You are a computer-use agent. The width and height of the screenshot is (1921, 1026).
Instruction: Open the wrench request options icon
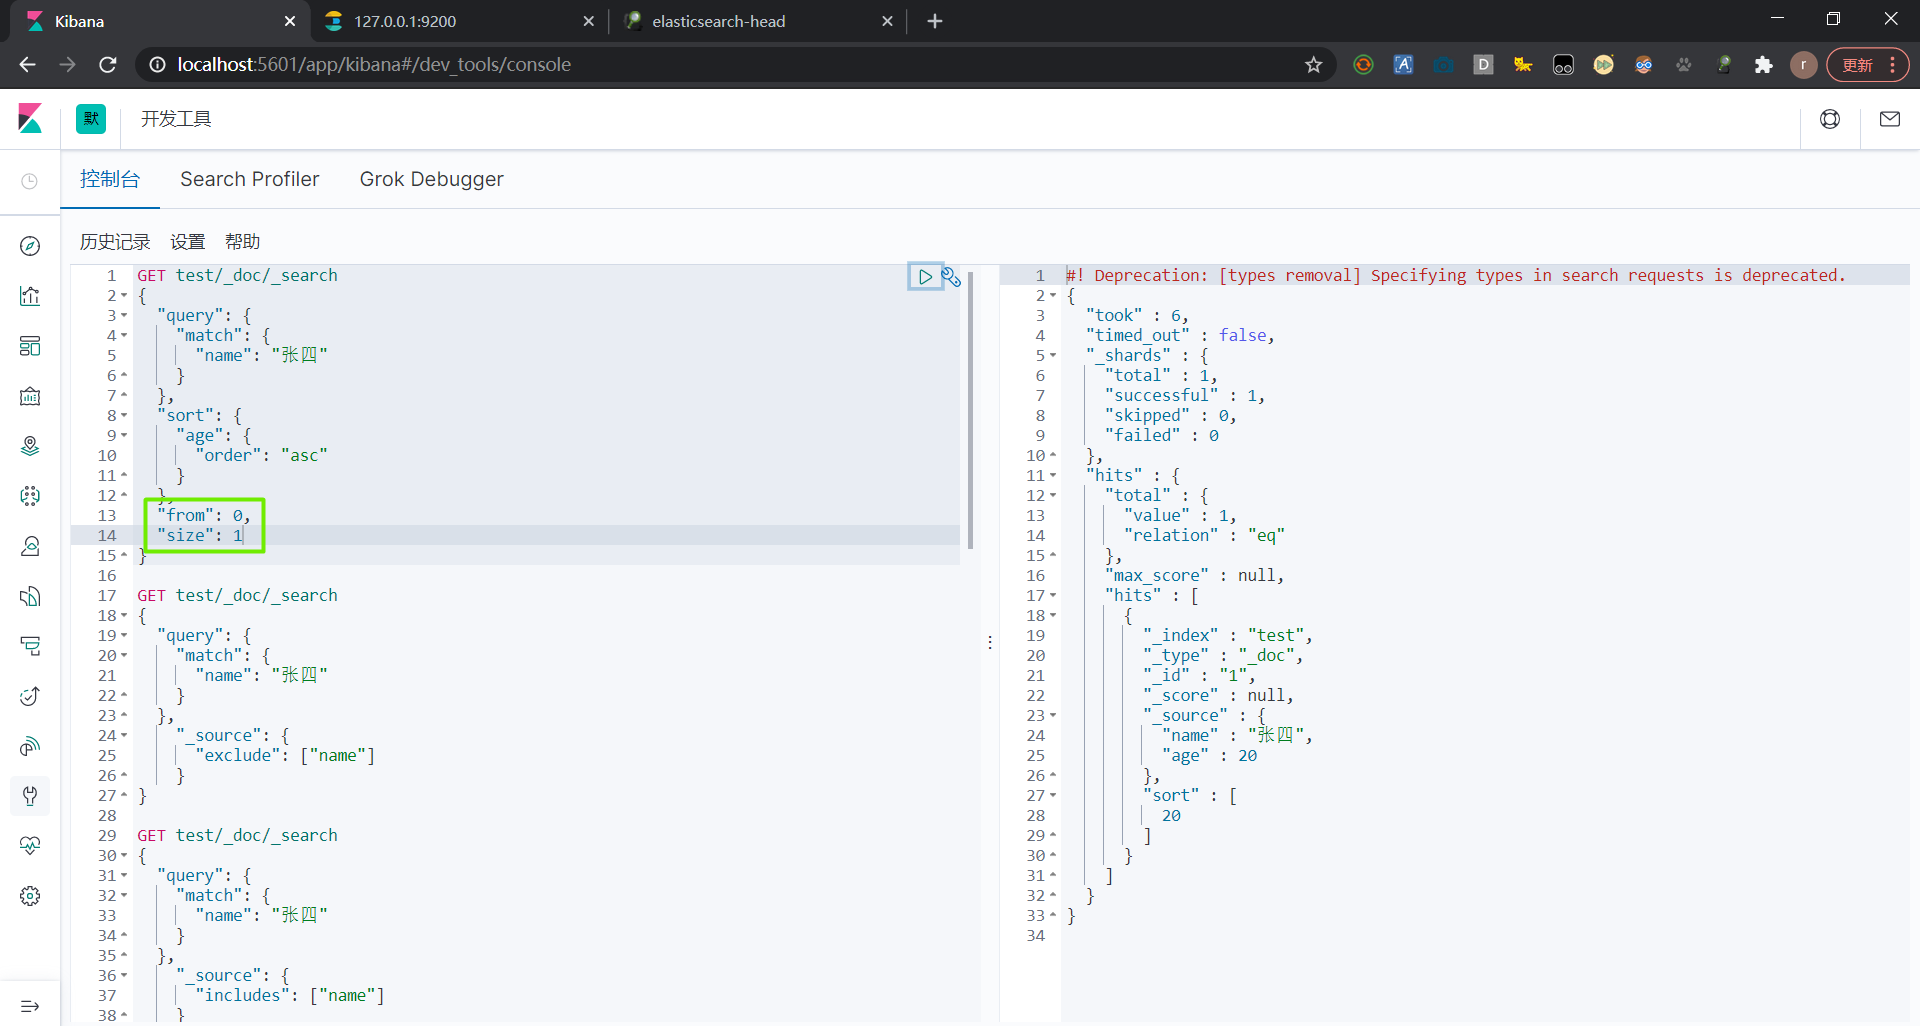click(951, 277)
